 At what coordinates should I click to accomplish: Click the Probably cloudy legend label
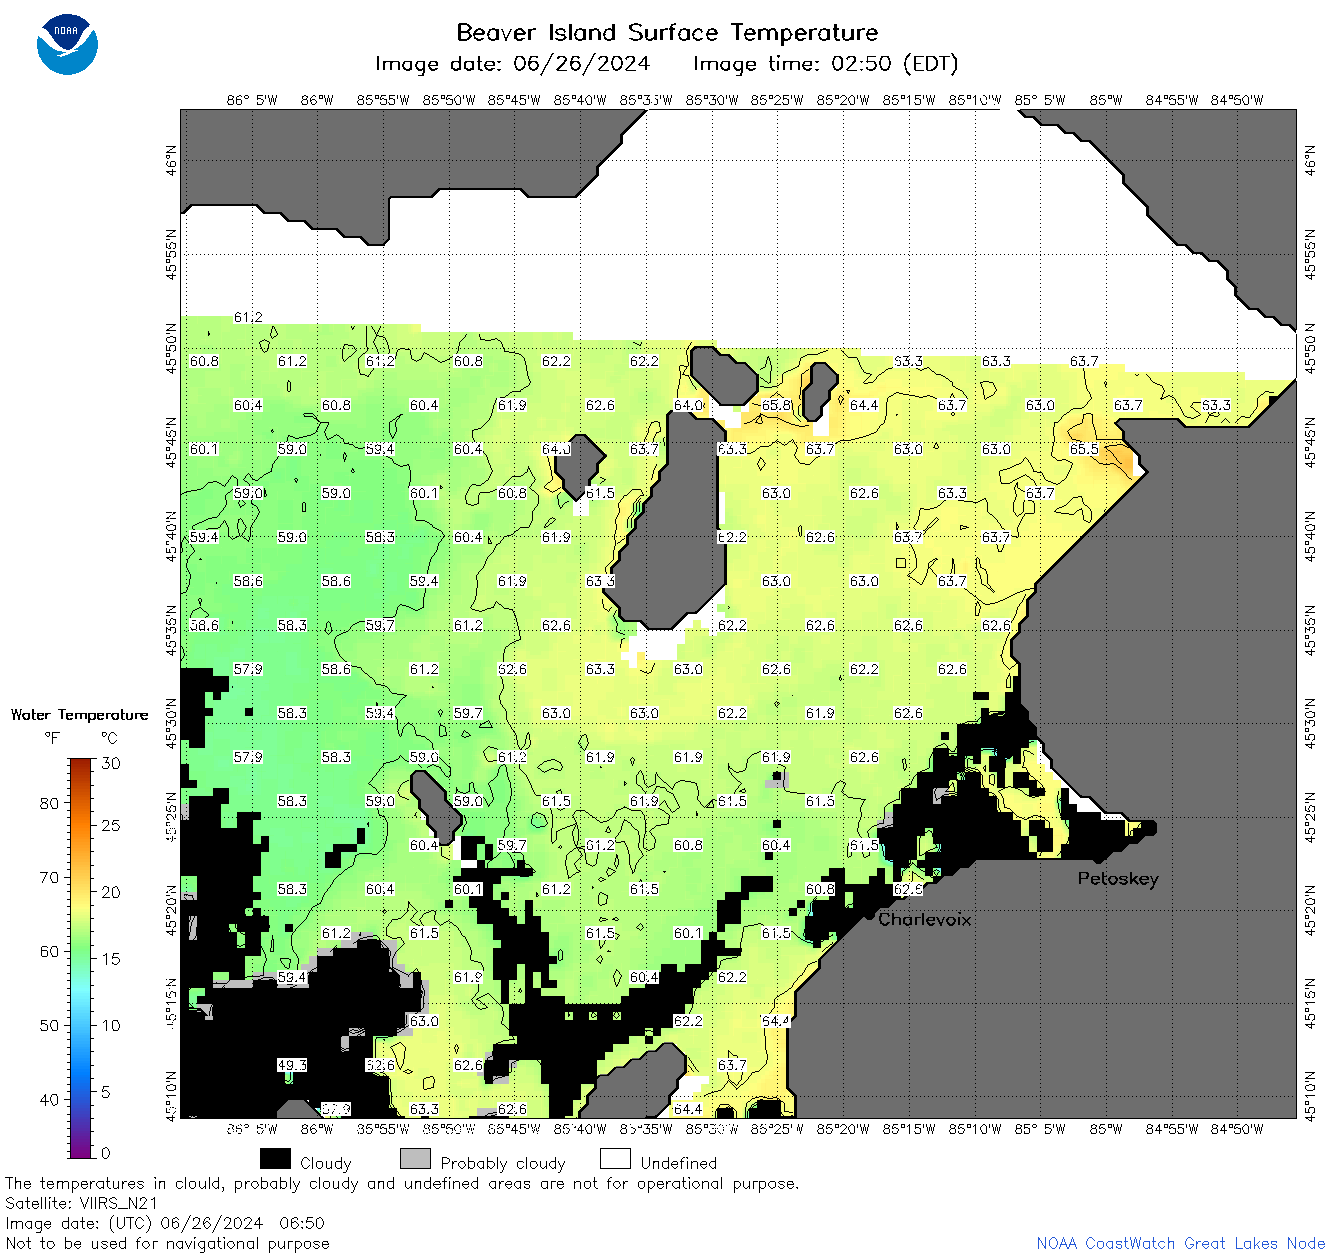[x=503, y=1163]
